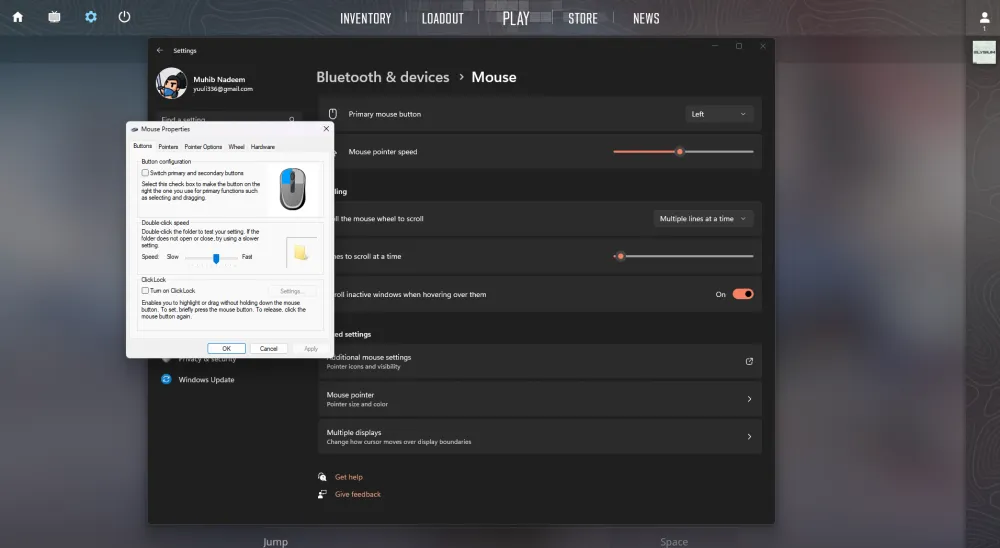Click the Give feedback icon
The width and height of the screenshot is (1000, 548).
[322, 494]
